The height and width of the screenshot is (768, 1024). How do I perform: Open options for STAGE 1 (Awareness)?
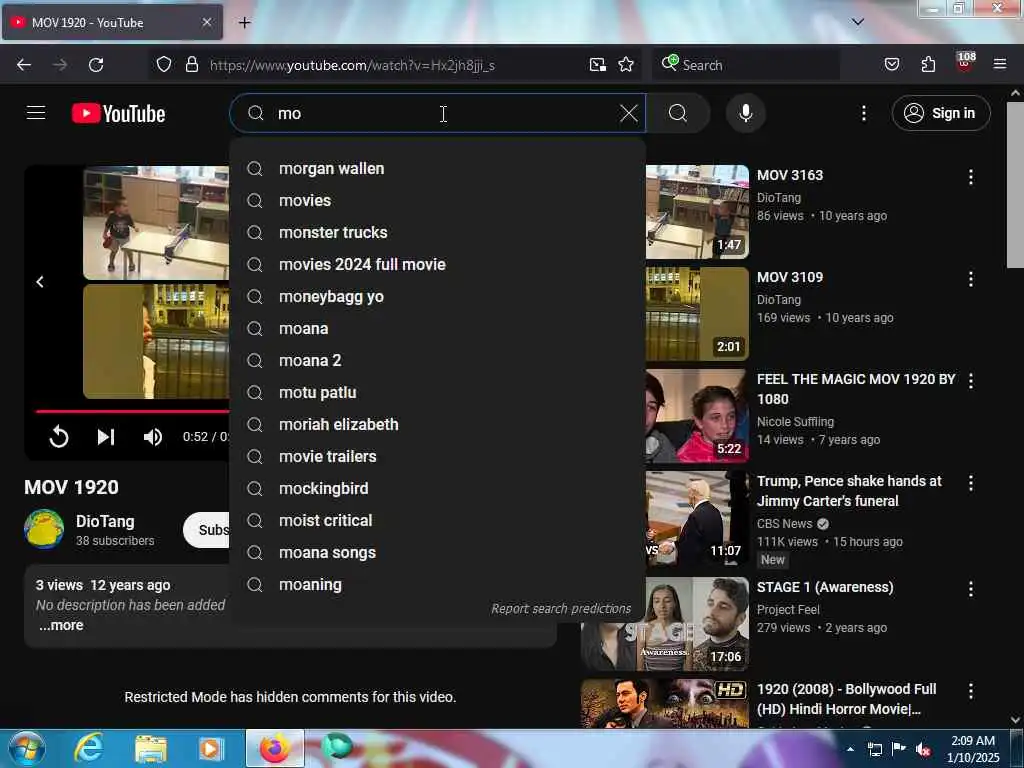(x=970, y=588)
